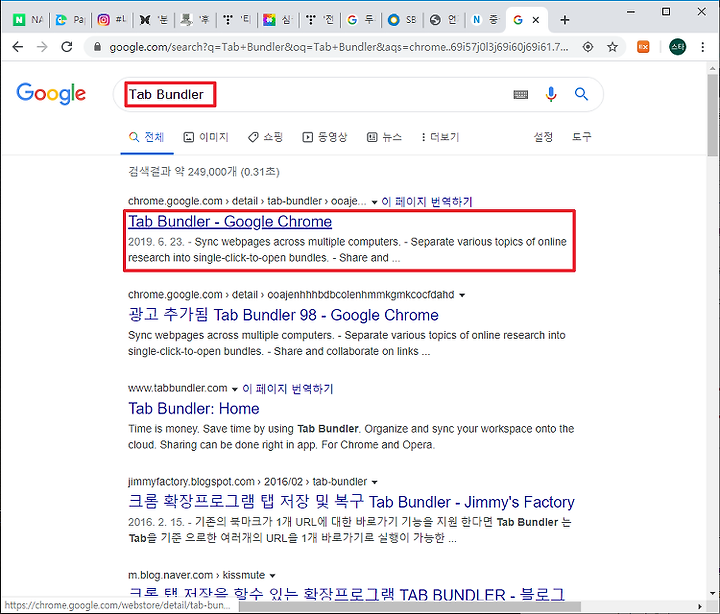Click the address bar URL

(338, 47)
